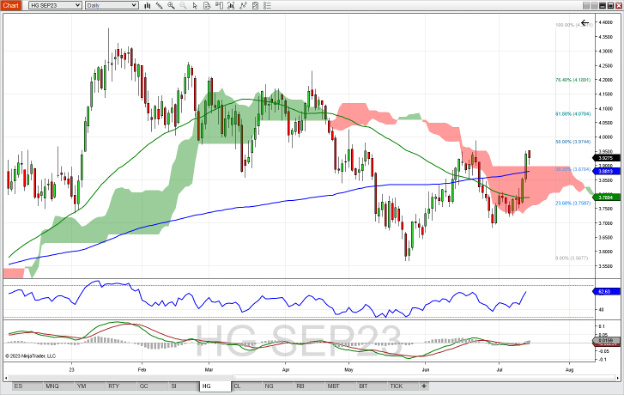624x396 pixels.
Task: Switch to the RTY tab
Action: point(121,386)
